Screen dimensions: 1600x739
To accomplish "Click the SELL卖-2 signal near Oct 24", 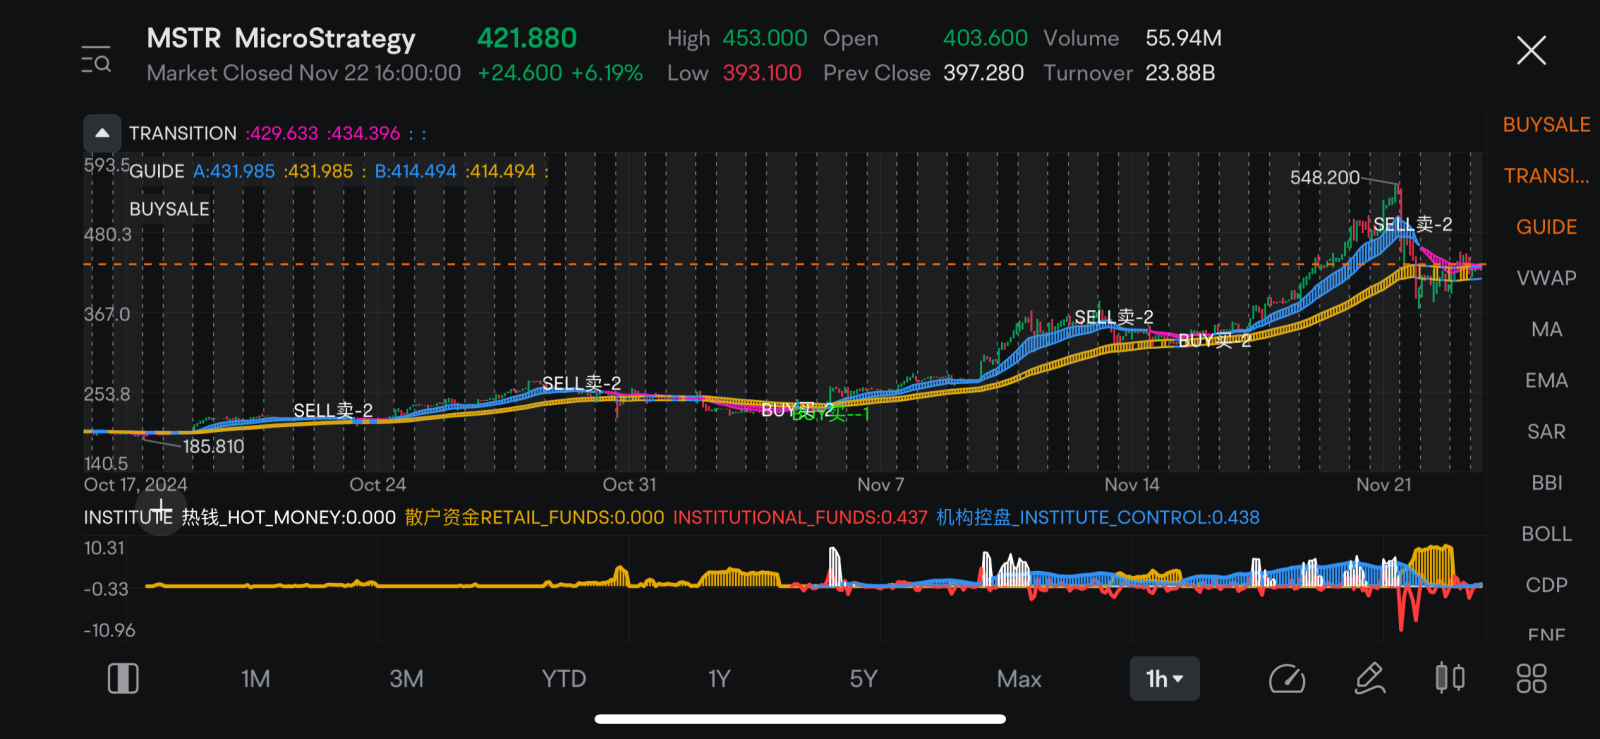I will click(x=333, y=410).
